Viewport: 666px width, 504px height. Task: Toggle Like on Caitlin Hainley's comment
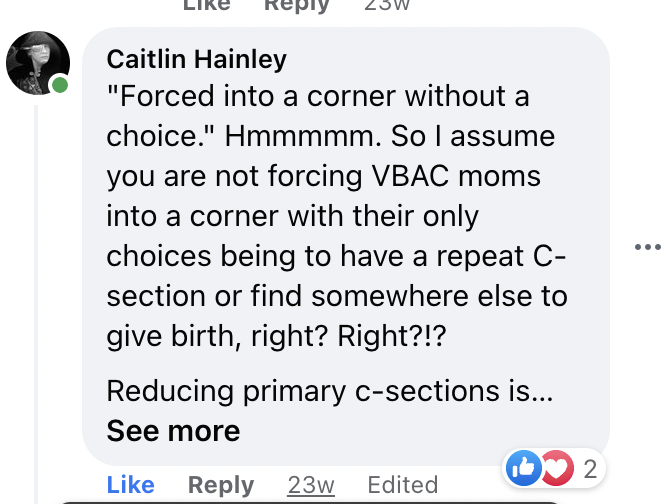point(130,484)
